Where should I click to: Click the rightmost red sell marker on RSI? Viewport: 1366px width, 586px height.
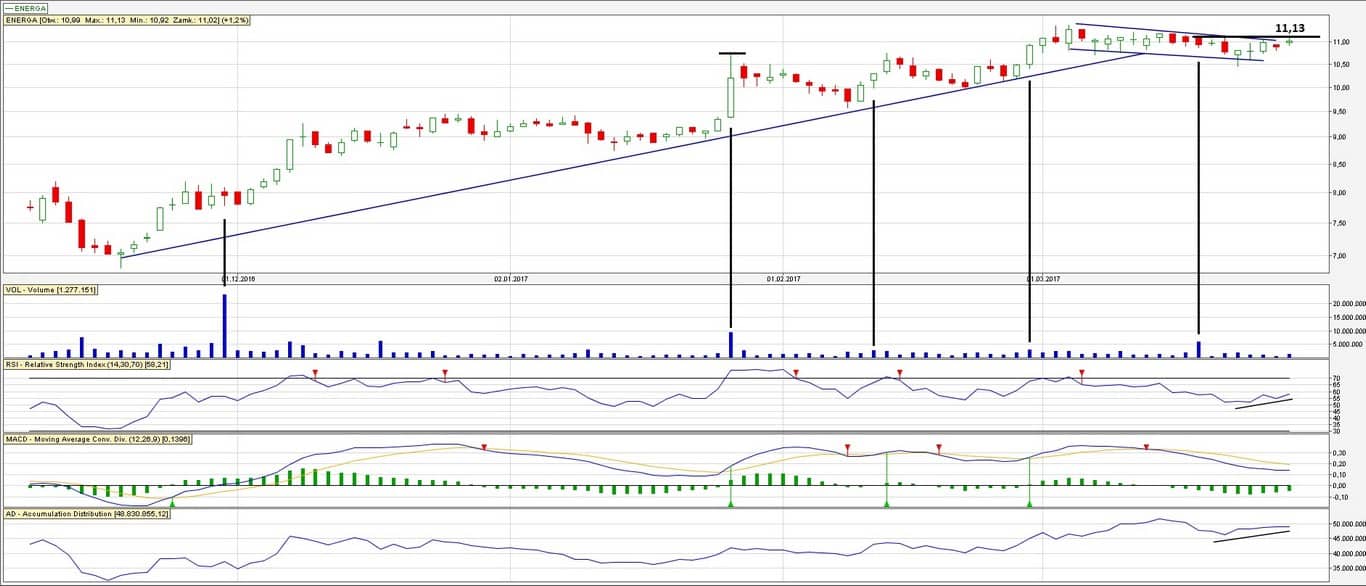coord(1082,373)
